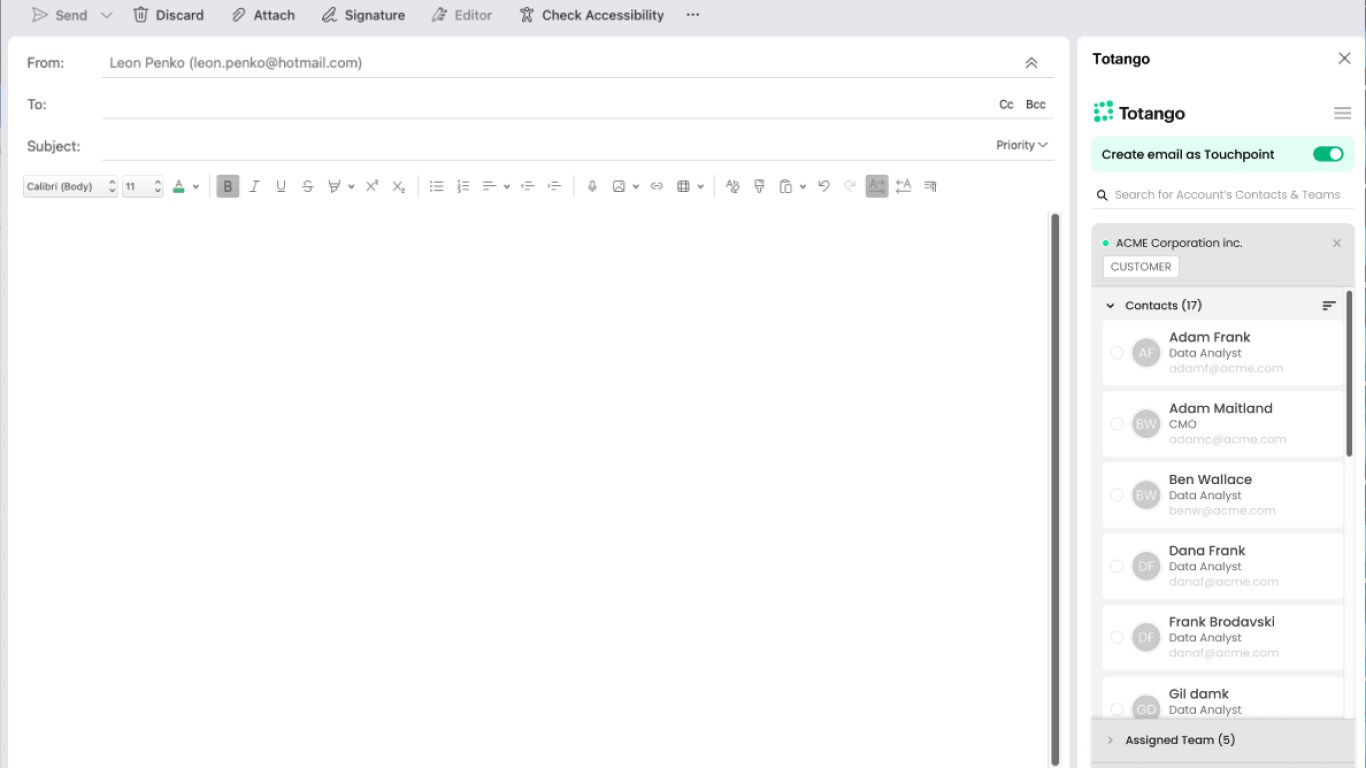Insert a hyperlink
This screenshot has width=1366, height=768.
(657, 186)
